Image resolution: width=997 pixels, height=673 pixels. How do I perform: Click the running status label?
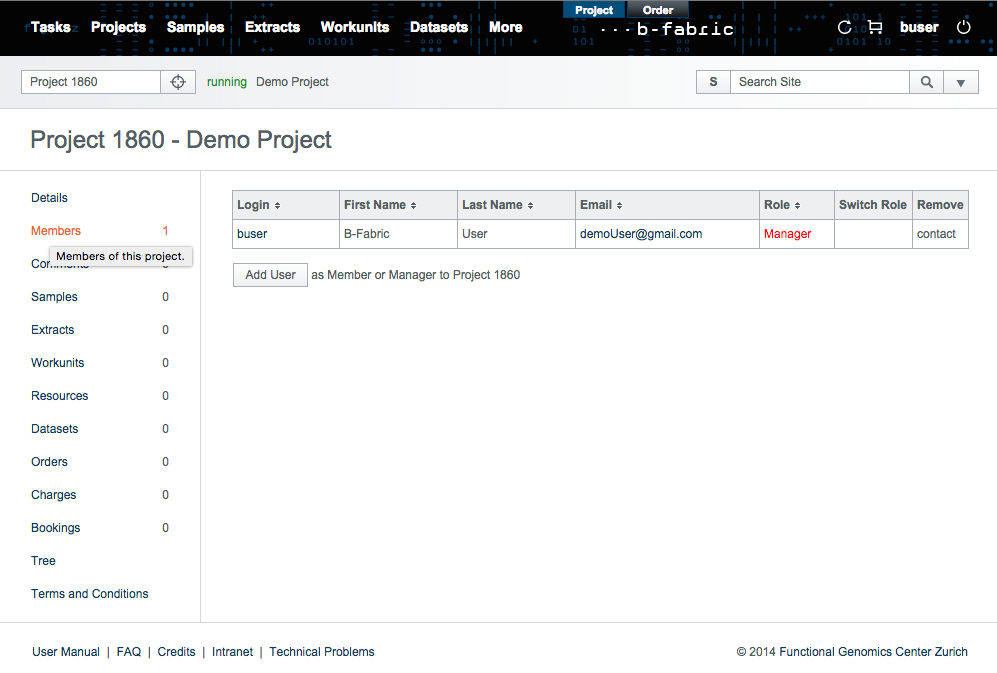pyautogui.click(x=226, y=82)
